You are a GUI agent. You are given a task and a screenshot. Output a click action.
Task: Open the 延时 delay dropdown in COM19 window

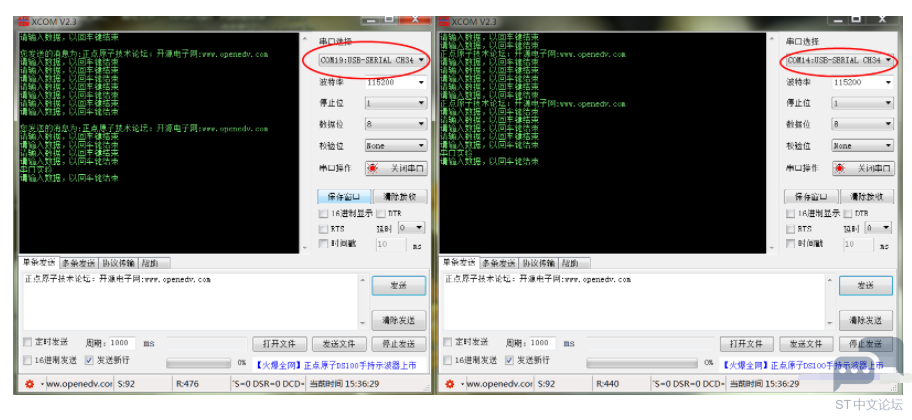tap(411, 228)
